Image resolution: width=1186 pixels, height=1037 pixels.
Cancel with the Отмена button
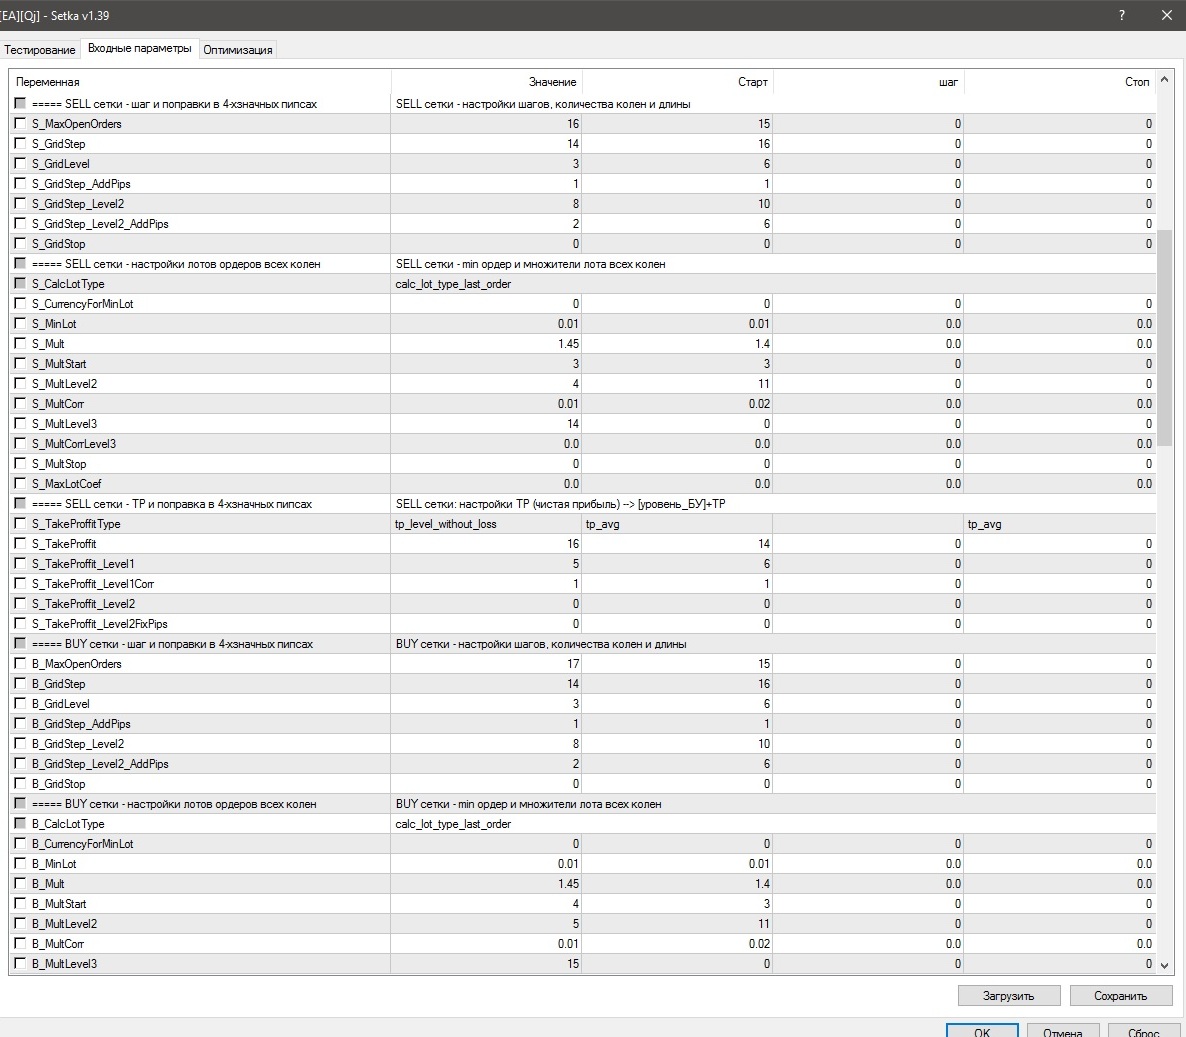point(1062,1030)
